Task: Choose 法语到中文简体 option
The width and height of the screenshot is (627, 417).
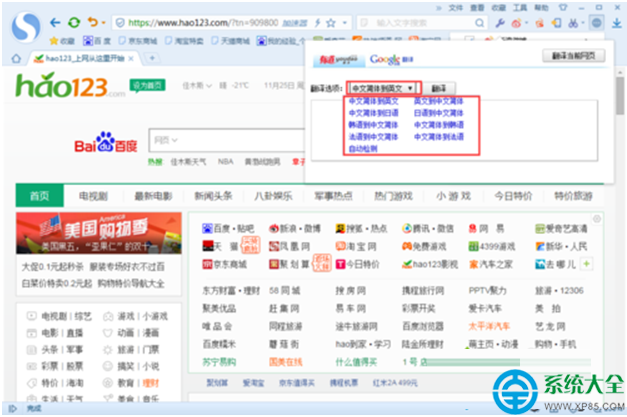Action: point(373,137)
